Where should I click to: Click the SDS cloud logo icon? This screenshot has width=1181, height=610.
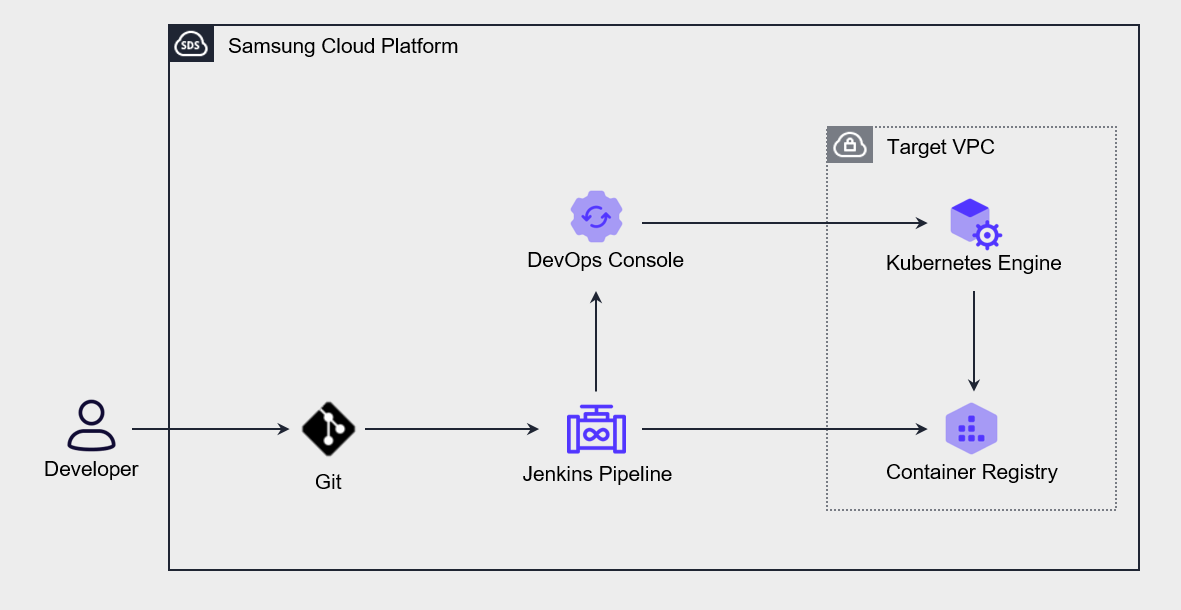191,45
